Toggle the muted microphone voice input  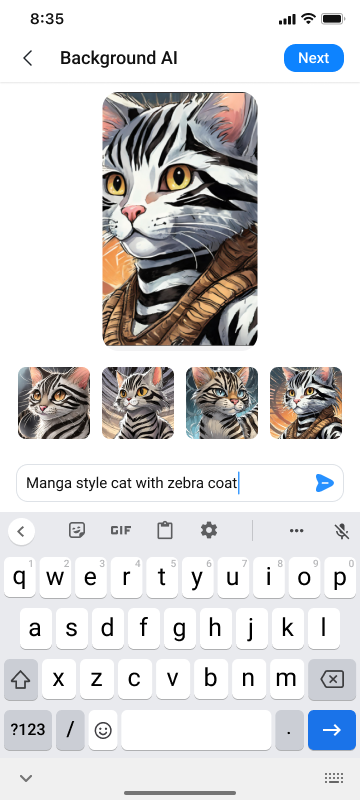coord(342,531)
